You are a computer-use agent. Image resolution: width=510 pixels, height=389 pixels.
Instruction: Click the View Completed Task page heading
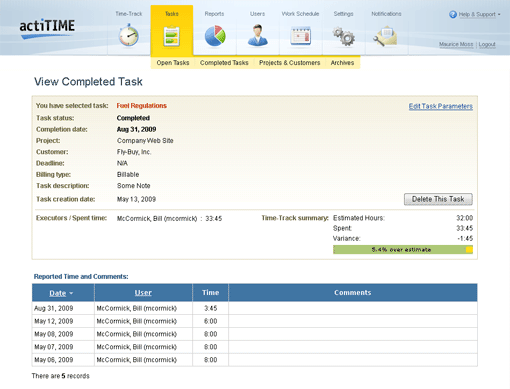point(88,82)
